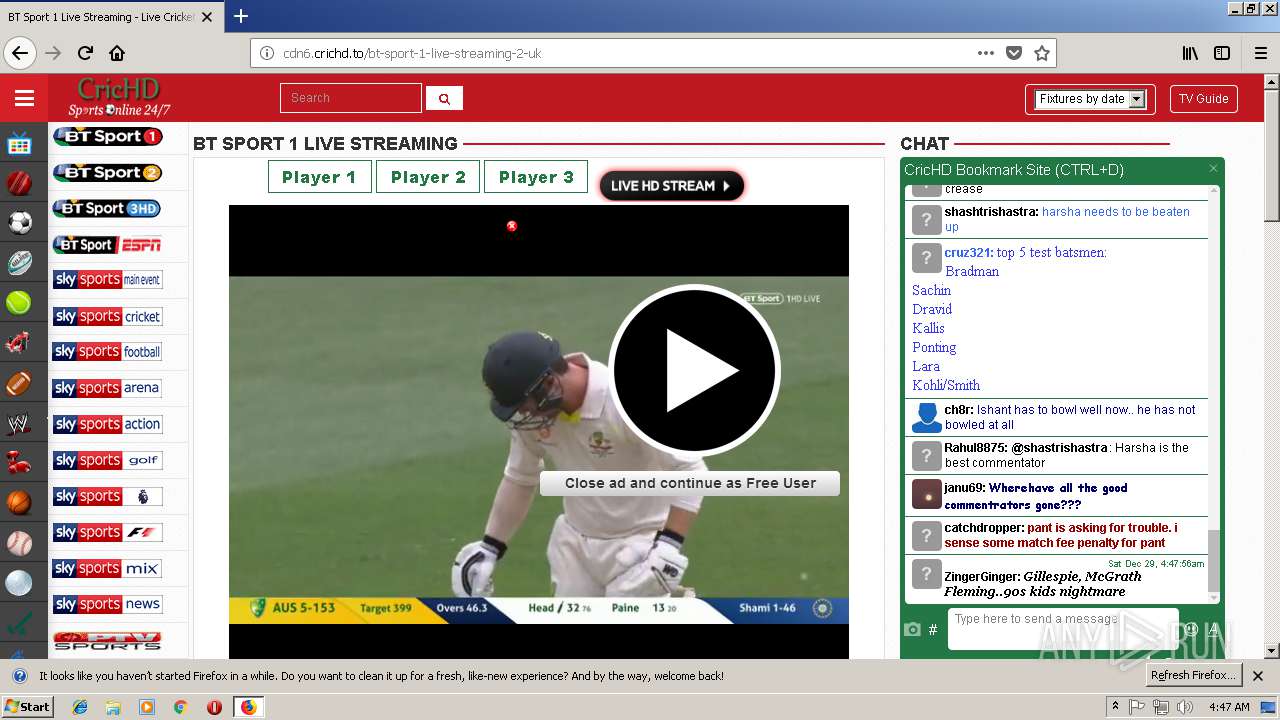Click the LIVE HD STREAM button
1280x720 pixels.
[x=671, y=185]
